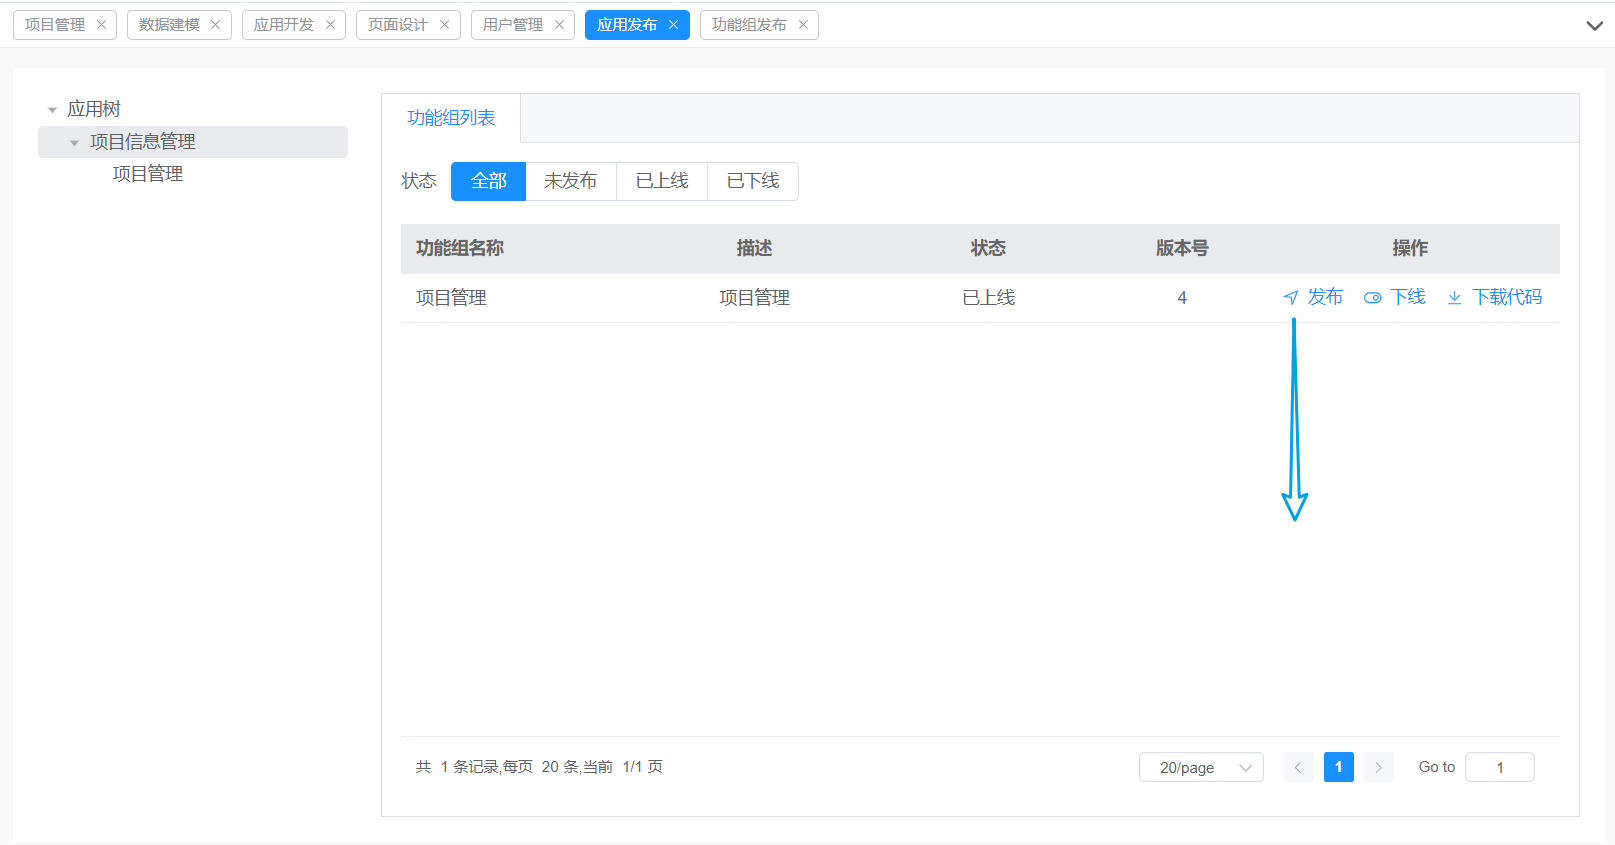Close the 用户管理 tab using the X icon
The image size is (1615, 845).
pos(559,25)
